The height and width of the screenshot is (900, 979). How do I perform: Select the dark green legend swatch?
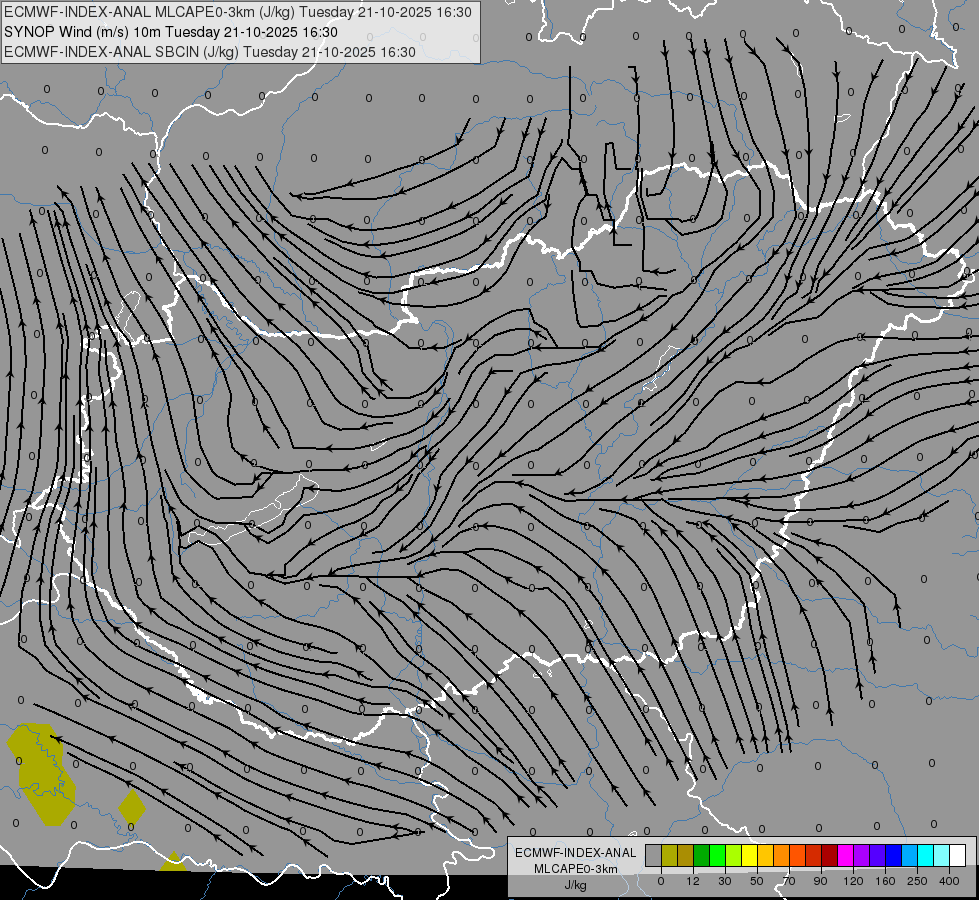pyautogui.click(x=702, y=855)
